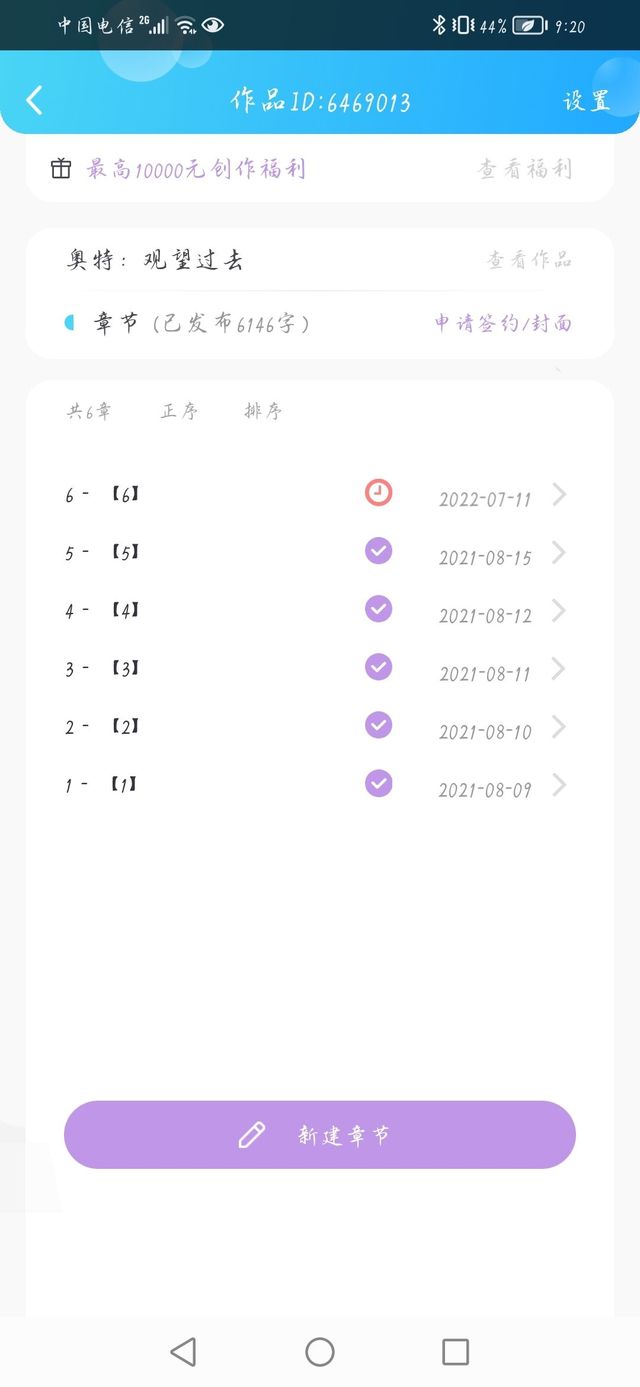The height and width of the screenshot is (1387, 640).
Task: Switch ordering with 正序 option
Action: pos(180,411)
